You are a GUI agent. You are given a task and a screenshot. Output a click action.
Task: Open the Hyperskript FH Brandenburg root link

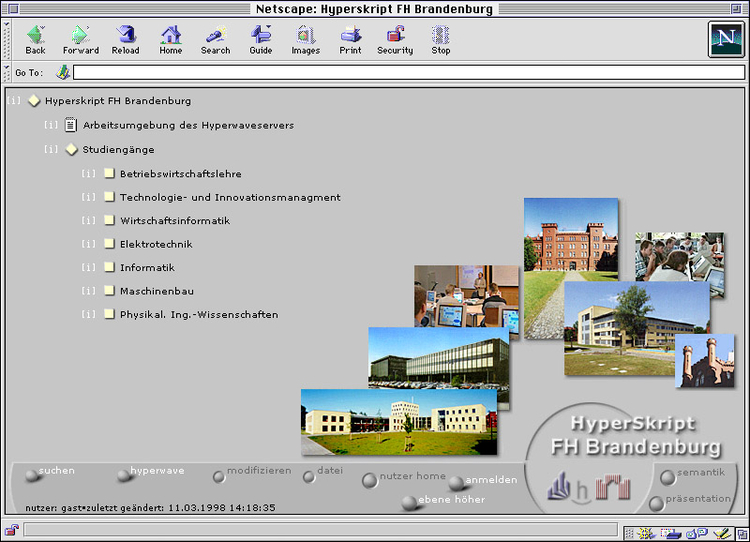click(x=118, y=101)
